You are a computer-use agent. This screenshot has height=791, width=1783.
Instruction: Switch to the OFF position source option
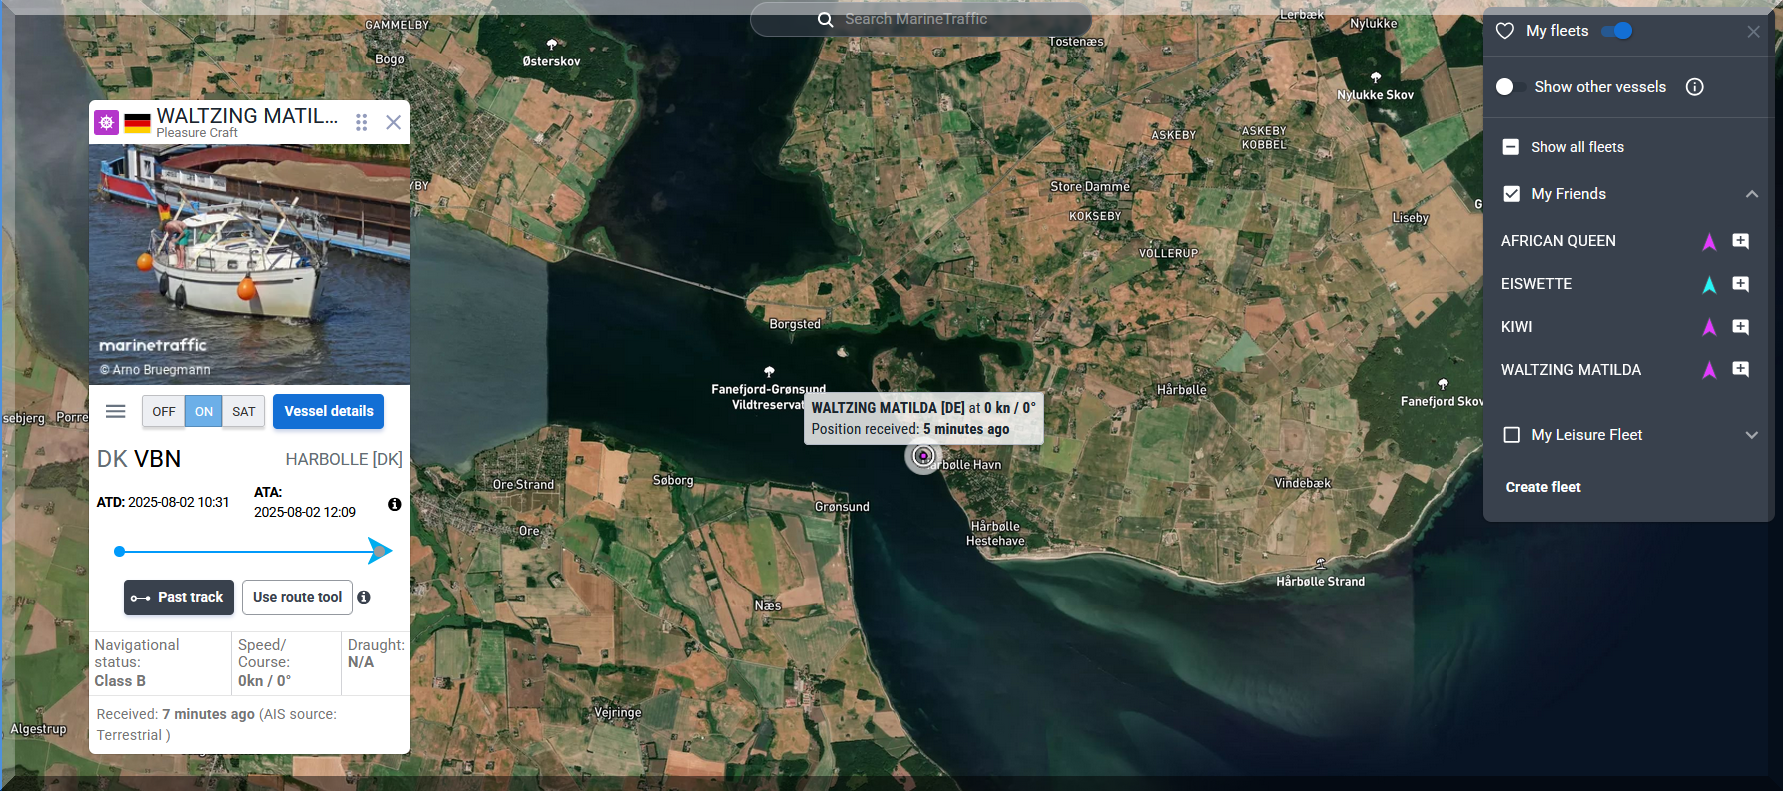click(x=164, y=411)
